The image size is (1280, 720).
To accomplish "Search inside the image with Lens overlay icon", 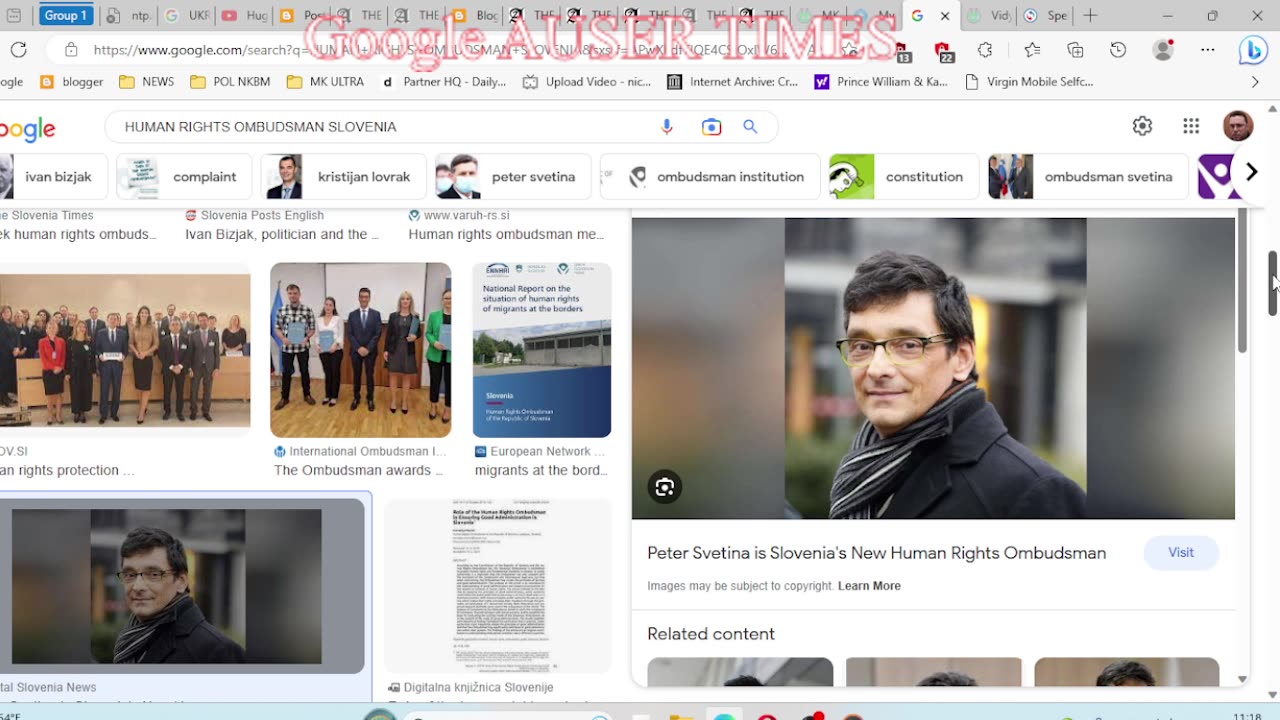I will pos(665,487).
